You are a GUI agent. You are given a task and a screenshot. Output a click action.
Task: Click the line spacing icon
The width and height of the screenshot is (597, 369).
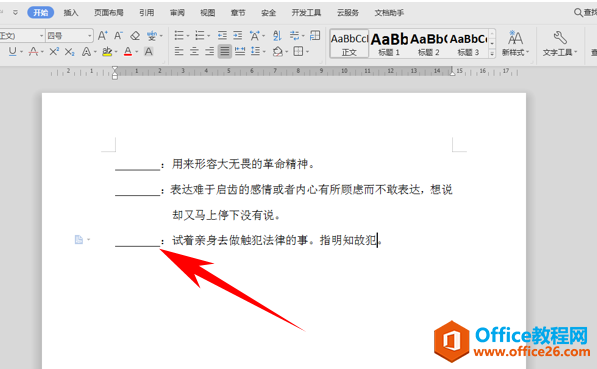[x=256, y=51]
